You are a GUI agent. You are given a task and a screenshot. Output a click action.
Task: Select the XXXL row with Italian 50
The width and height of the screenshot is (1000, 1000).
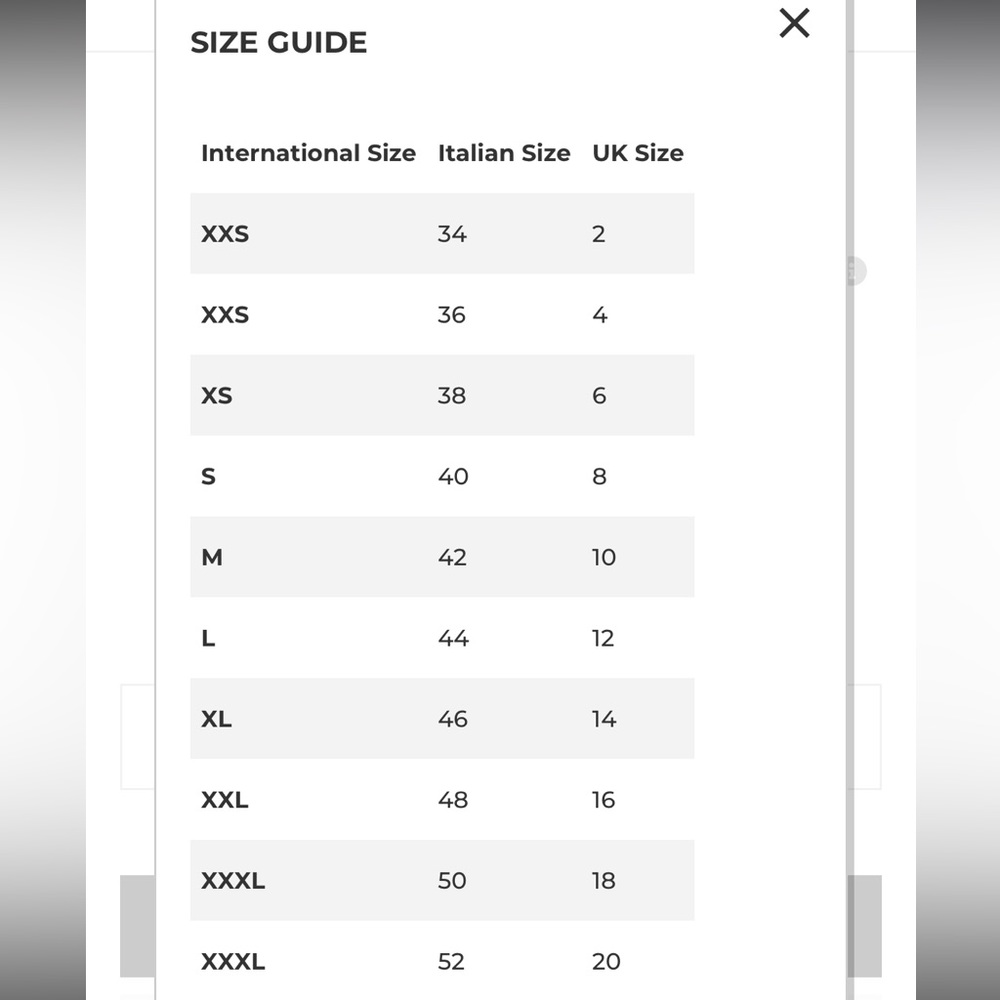click(x=442, y=880)
